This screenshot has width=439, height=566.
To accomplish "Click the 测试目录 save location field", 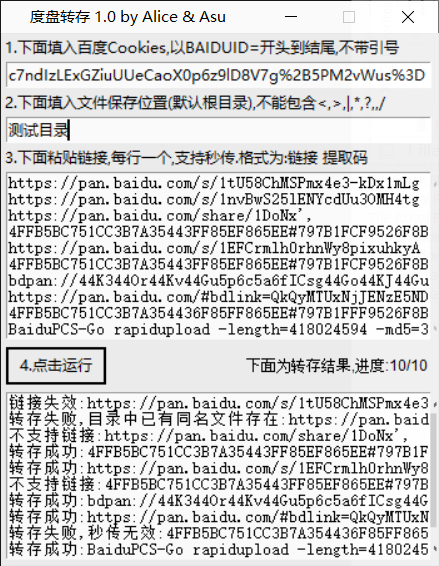I will pyautogui.click(x=218, y=130).
